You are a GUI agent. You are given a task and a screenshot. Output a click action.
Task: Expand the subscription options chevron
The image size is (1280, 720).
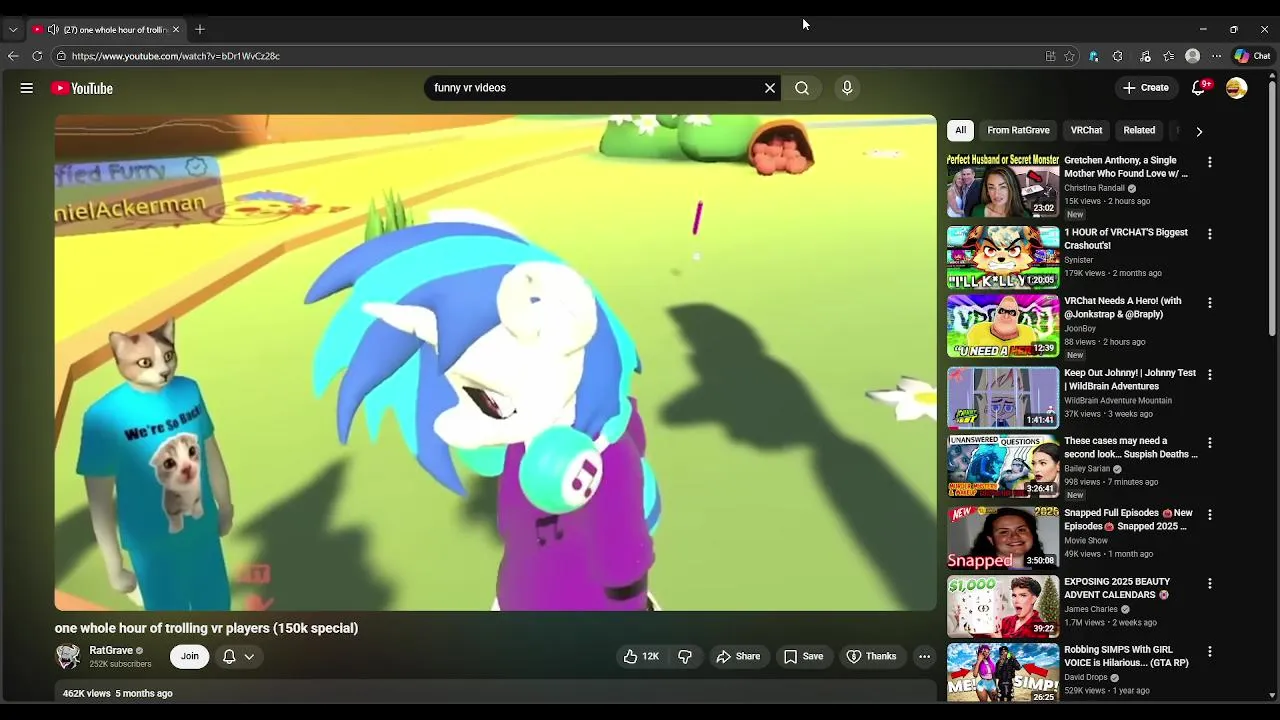pos(249,656)
